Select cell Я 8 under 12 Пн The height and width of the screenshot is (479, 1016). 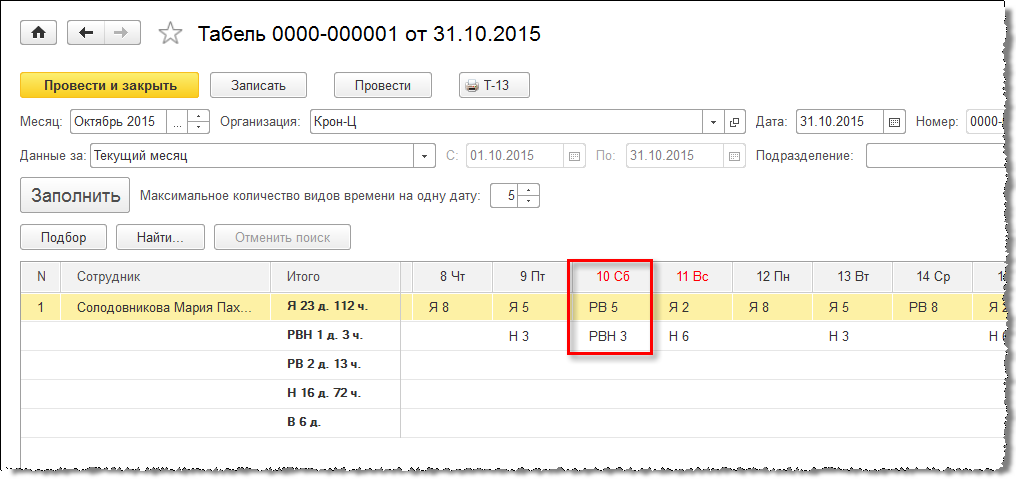pyautogui.click(x=772, y=307)
